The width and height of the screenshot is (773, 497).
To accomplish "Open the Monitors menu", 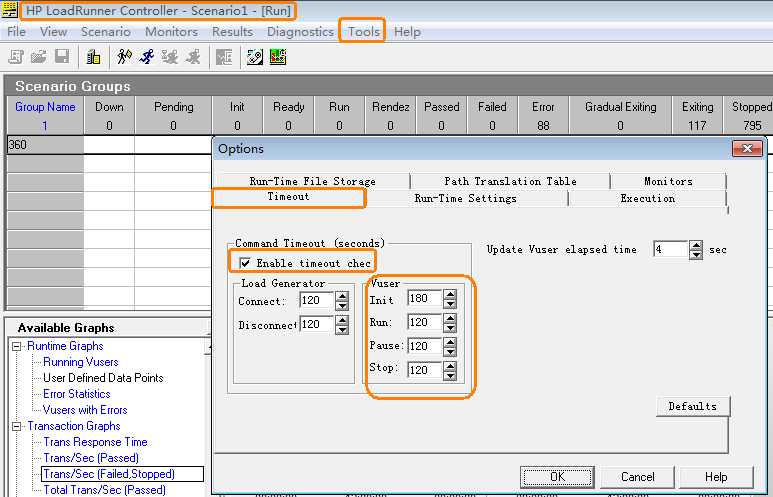I will 171,32.
